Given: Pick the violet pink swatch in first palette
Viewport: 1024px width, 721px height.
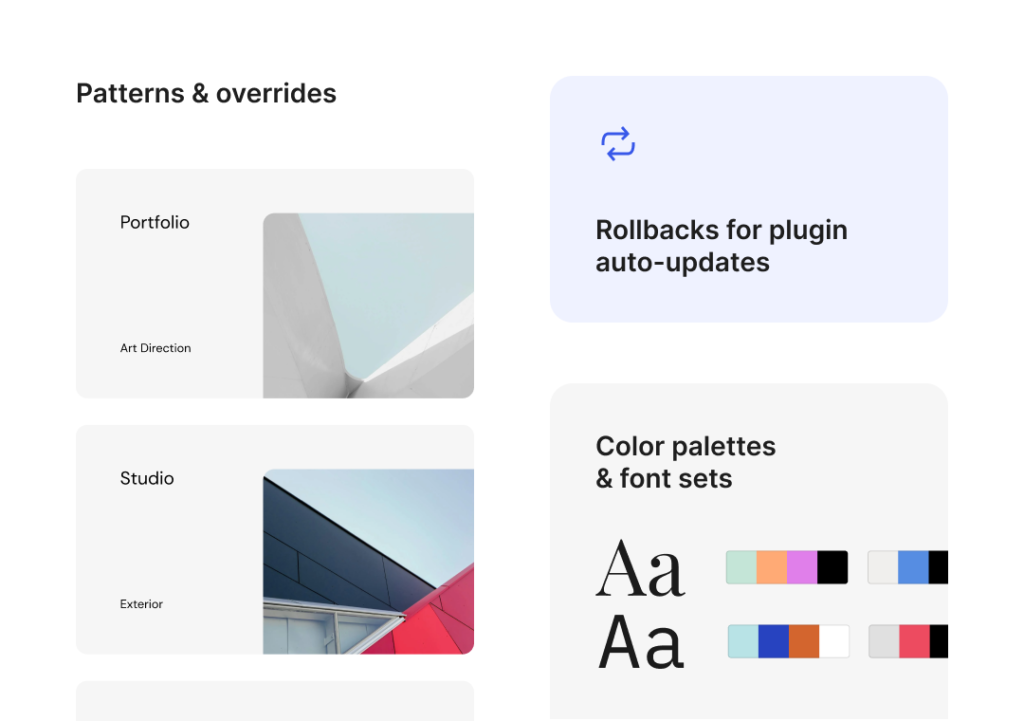Looking at the screenshot, I should (x=802, y=567).
